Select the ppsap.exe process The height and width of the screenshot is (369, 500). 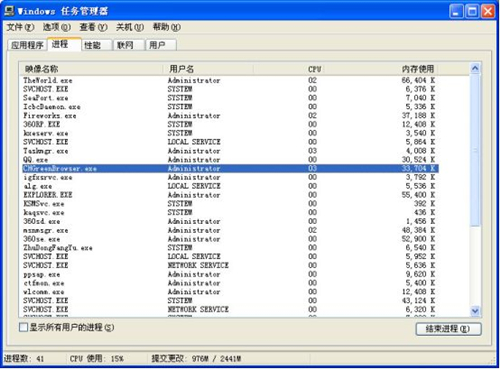click(x=229, y=274)
